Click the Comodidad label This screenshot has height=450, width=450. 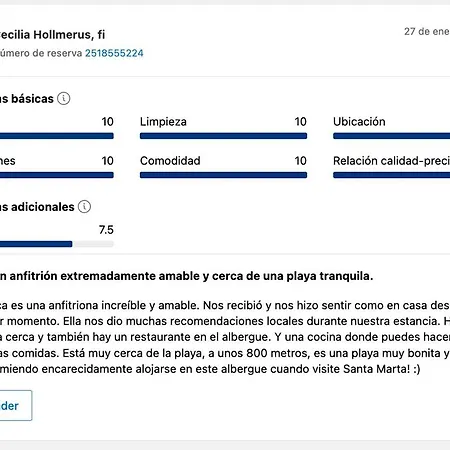(170, 161)
